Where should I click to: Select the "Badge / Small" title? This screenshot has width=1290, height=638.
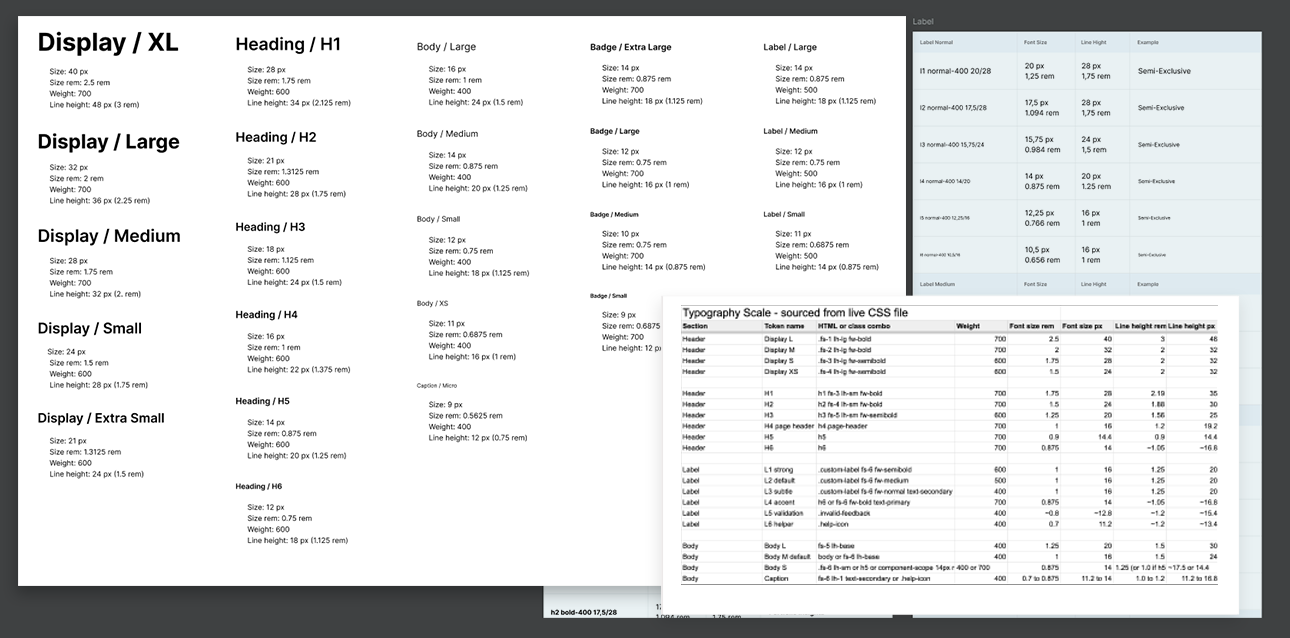coord(608,296)
